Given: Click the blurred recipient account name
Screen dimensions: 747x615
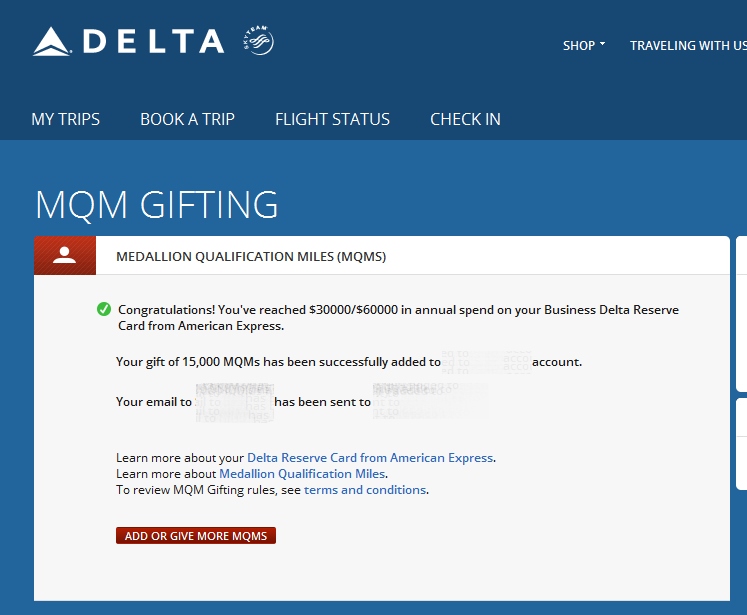Looking at the screenshot, I should click(486, 362).
